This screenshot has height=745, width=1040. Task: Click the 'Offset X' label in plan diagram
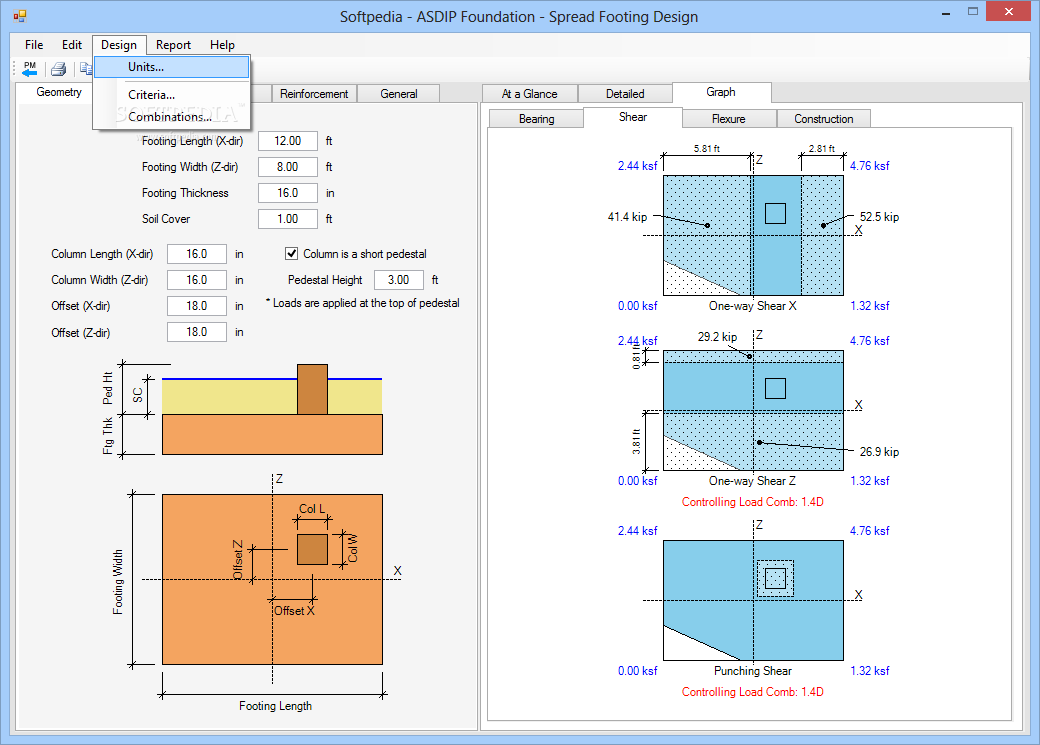294,611
